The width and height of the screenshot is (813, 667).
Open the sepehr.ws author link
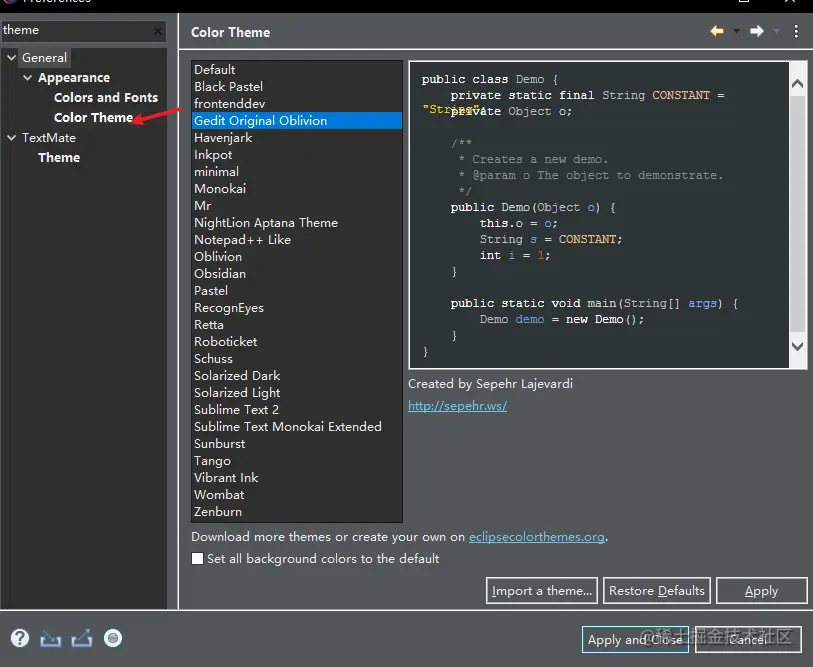(x=457, y=406)
